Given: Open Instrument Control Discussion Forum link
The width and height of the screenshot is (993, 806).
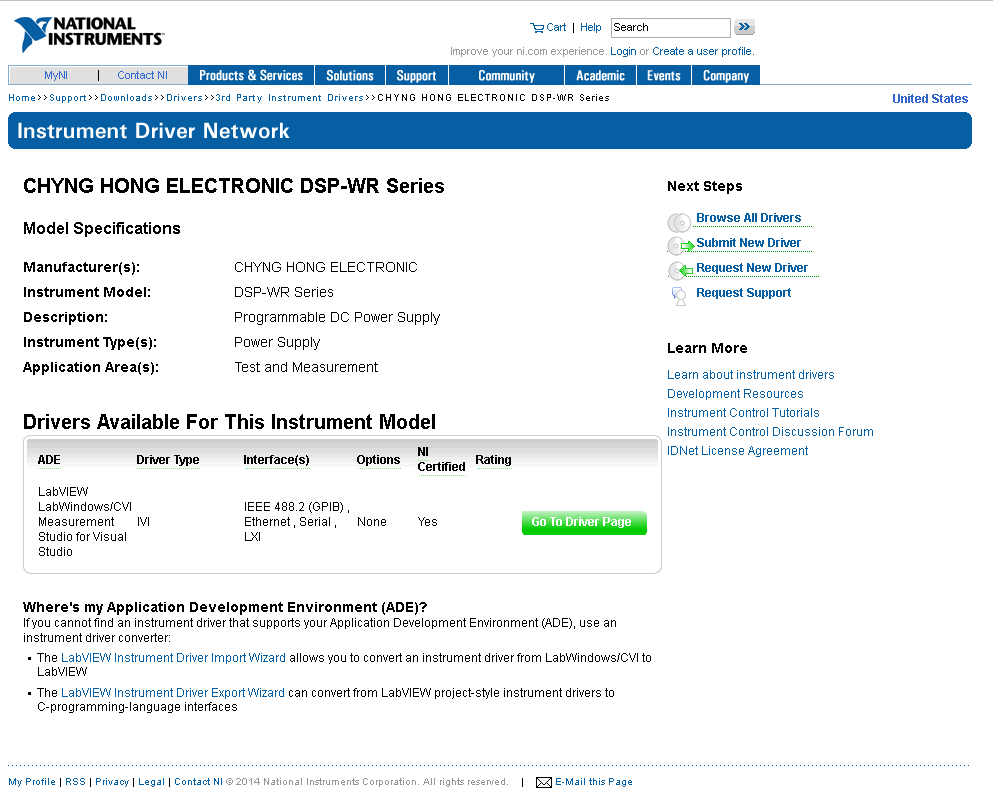Looking at the screenshot, I should click(770, 432).
